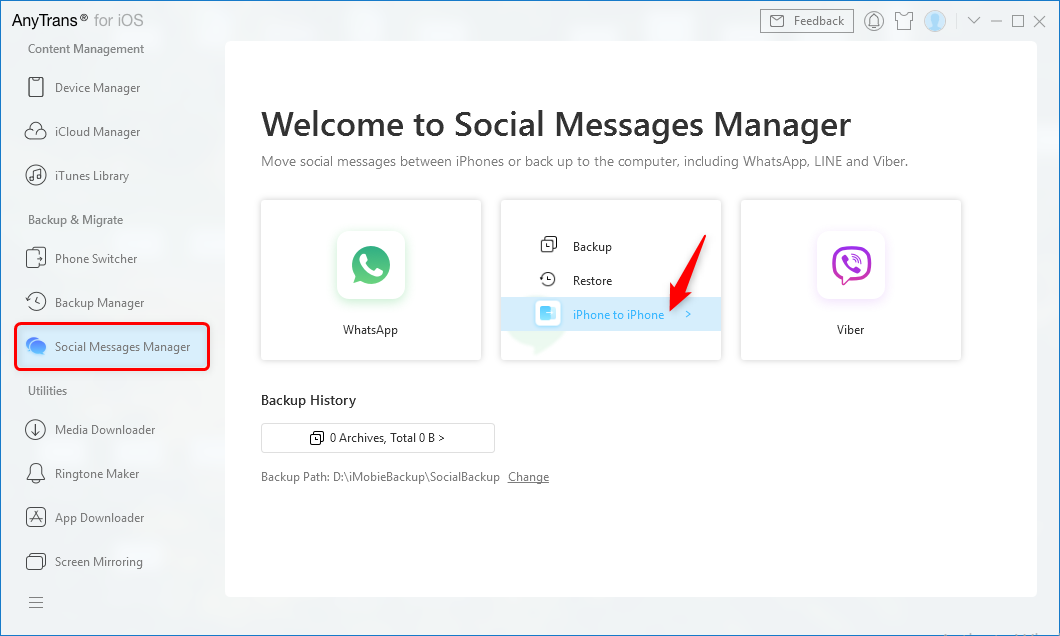Open the Screen Mirroring icon
Screen dimensions: 1060x636
point(36,561)
